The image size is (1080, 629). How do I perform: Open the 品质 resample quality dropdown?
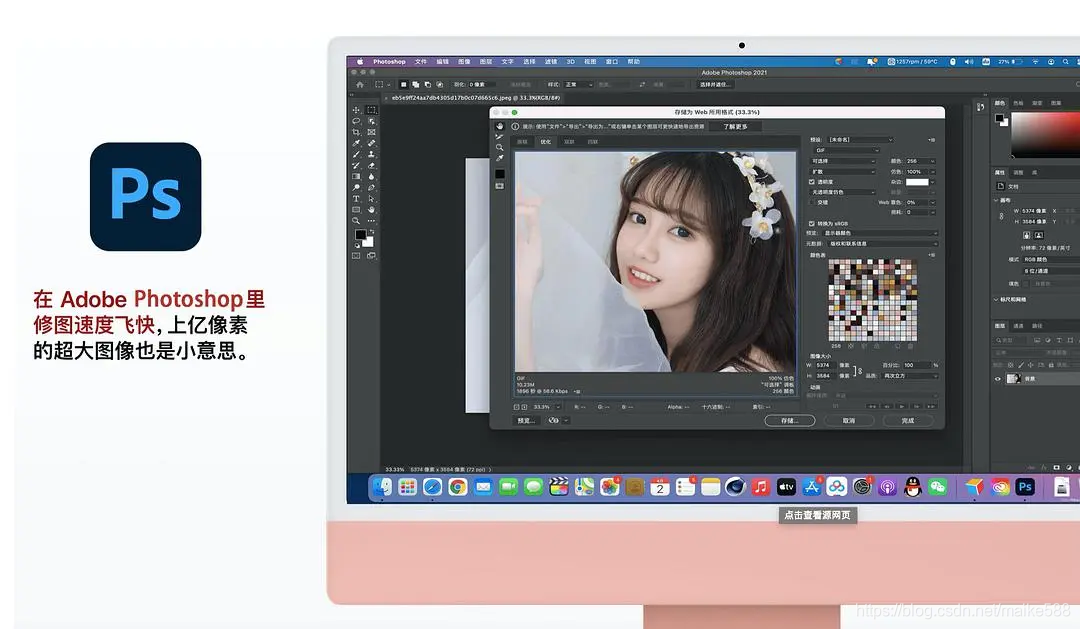(x=911, y=376)
